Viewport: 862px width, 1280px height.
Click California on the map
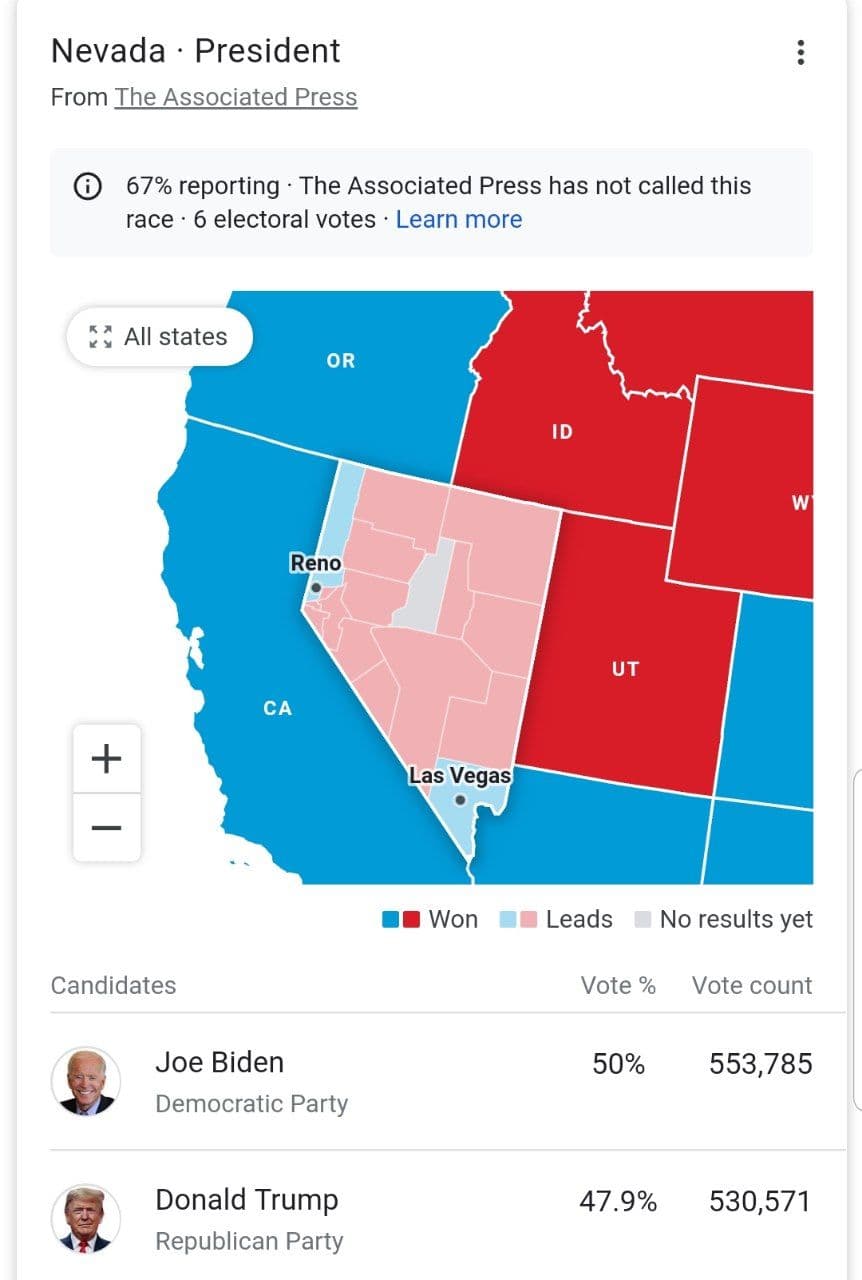click(x=277, y=708)
